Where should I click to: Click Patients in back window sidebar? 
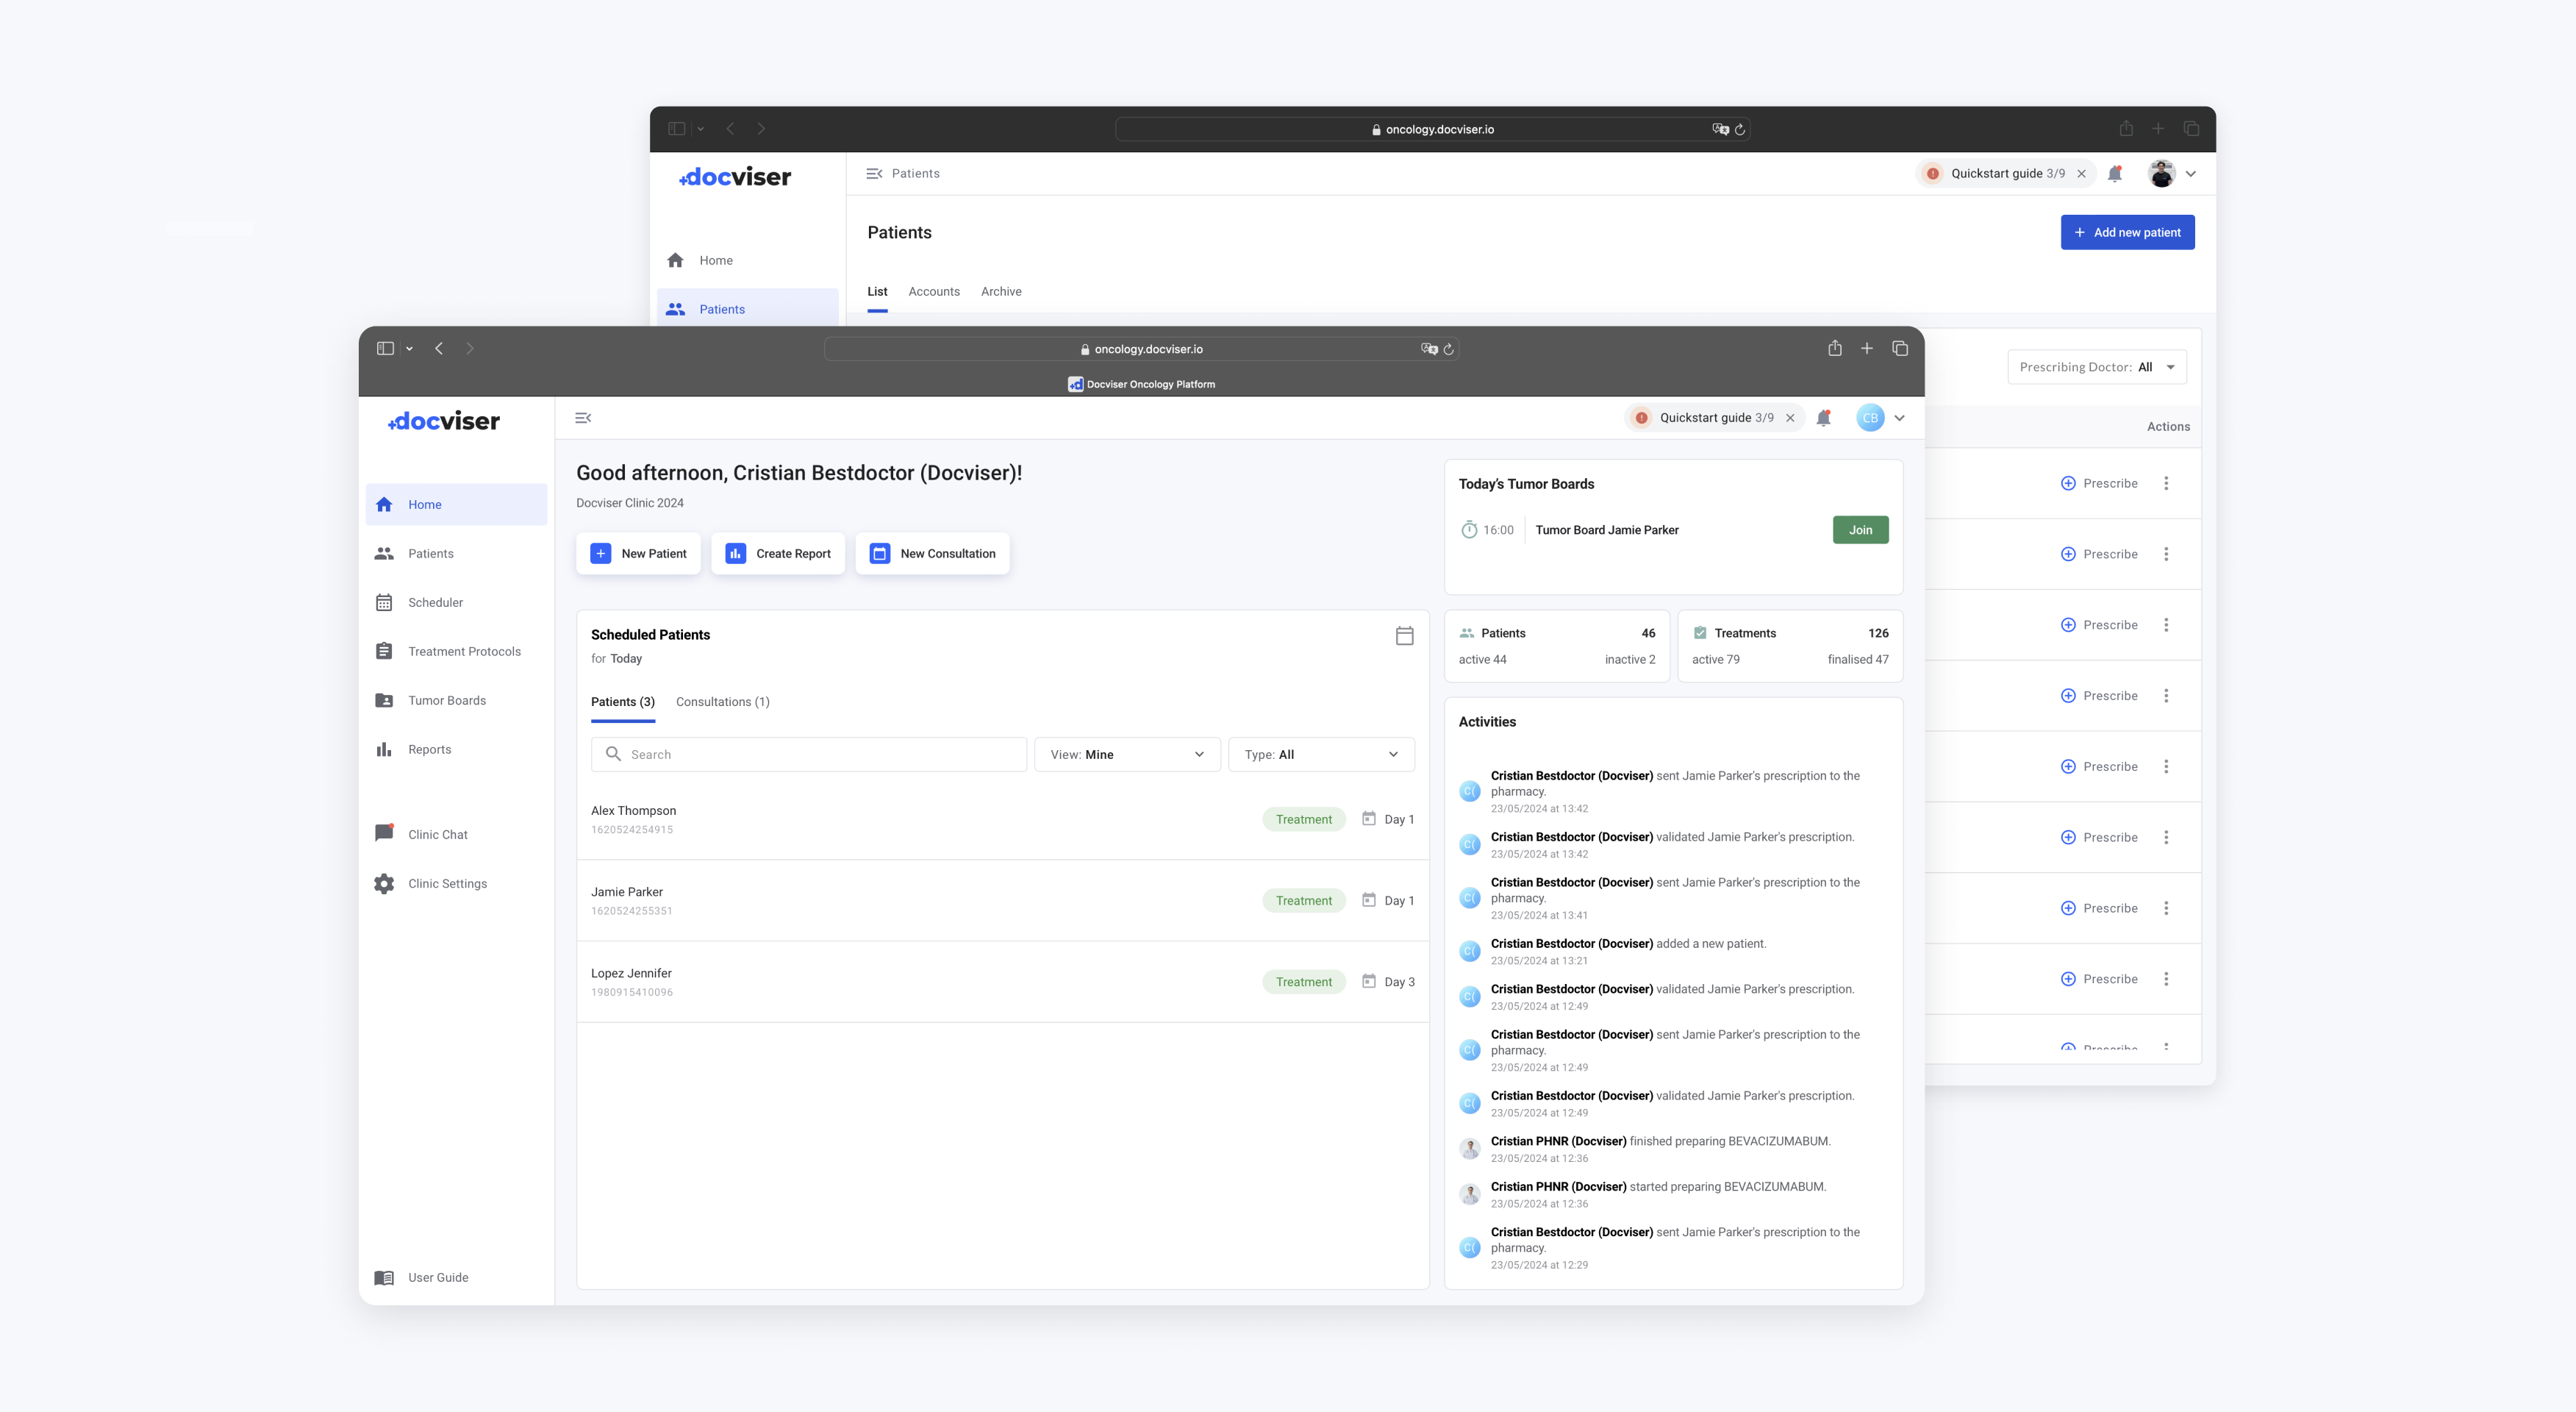pos(747,309)
